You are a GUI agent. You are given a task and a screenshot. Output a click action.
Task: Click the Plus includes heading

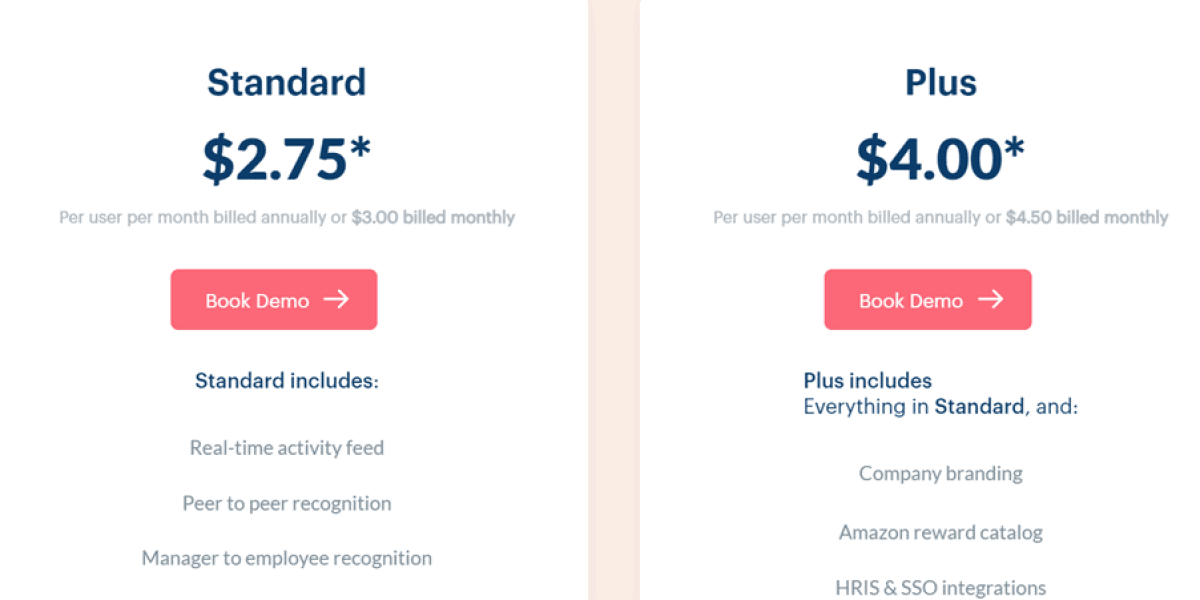(866, 380)
